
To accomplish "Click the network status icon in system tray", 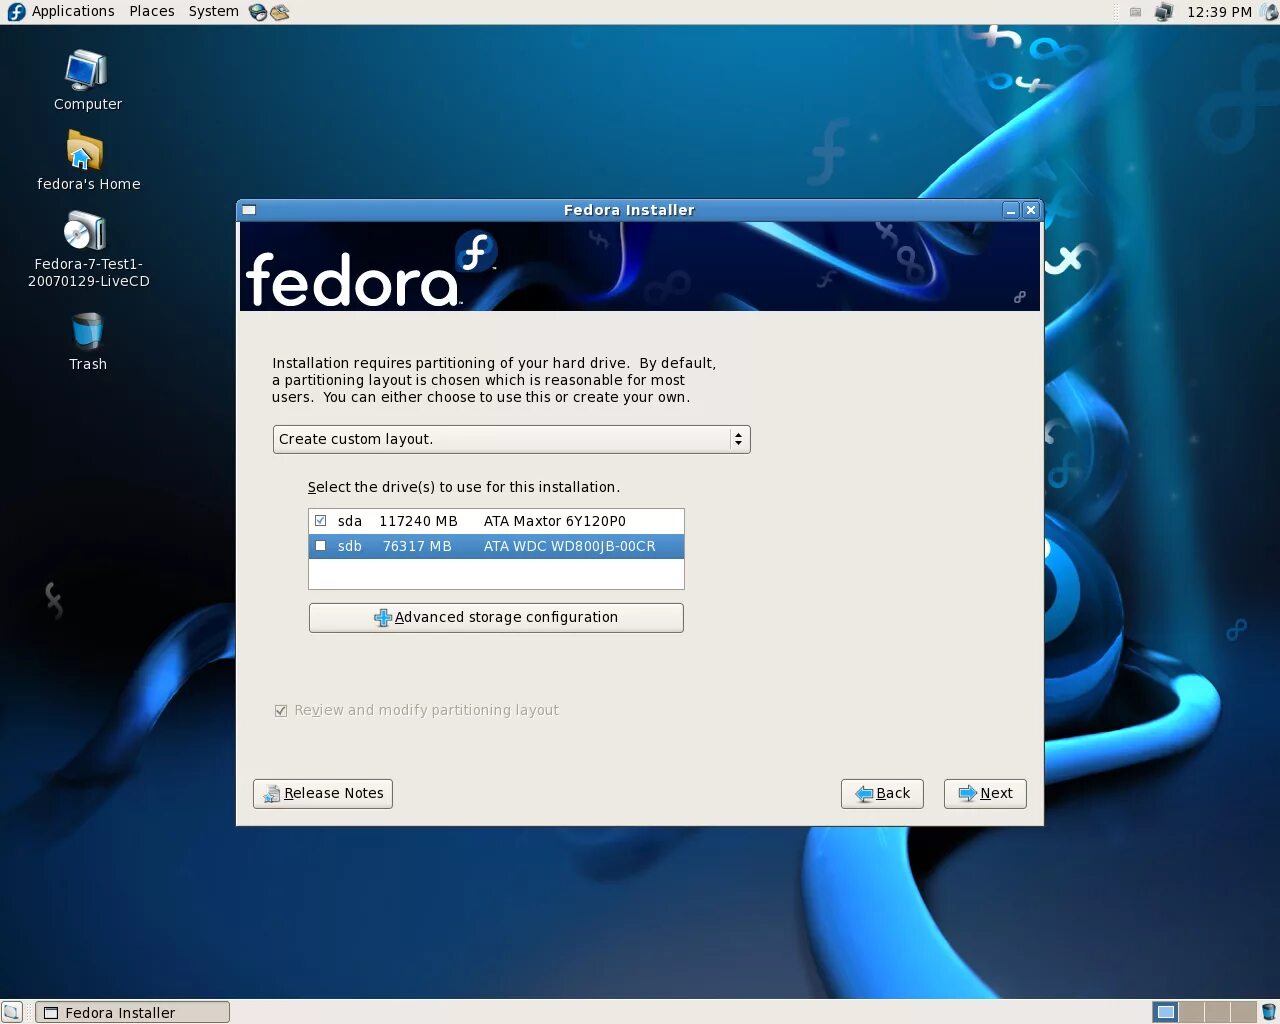I will click(1164, 12).
